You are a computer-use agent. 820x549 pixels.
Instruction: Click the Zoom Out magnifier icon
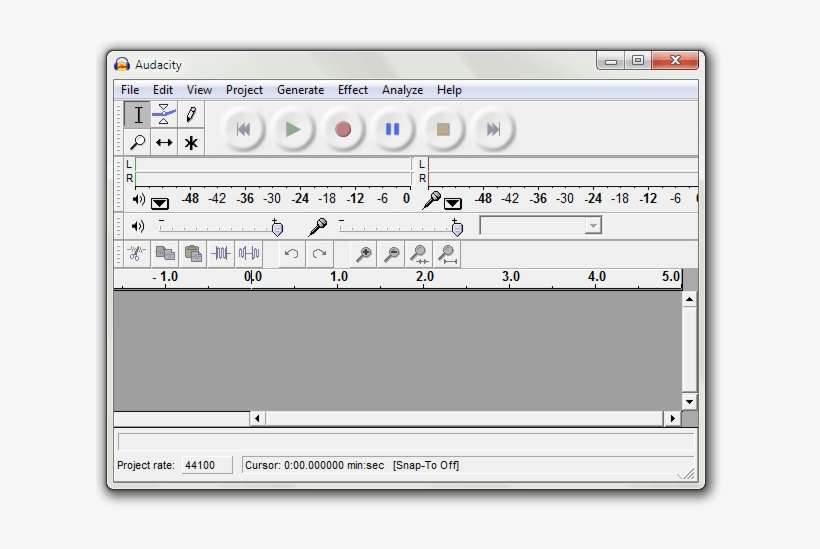coord(392,254)
